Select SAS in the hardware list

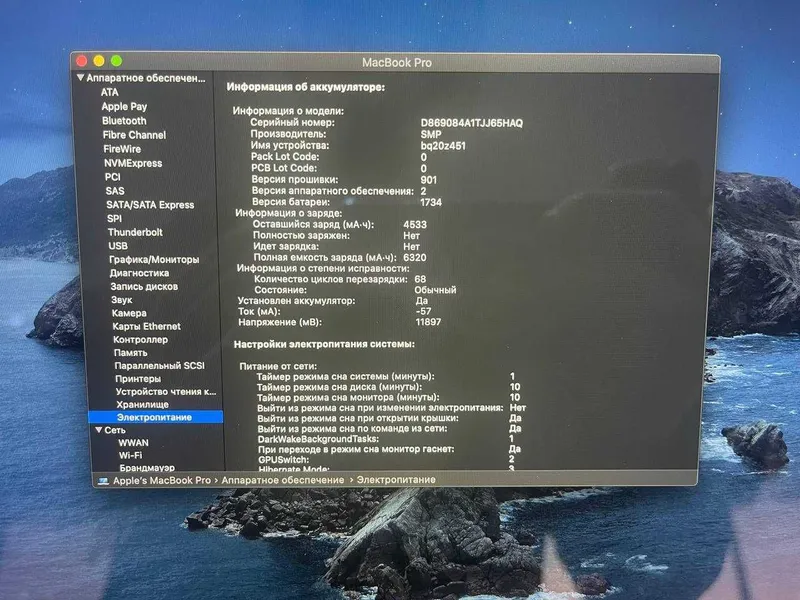(x=115, y=191)
